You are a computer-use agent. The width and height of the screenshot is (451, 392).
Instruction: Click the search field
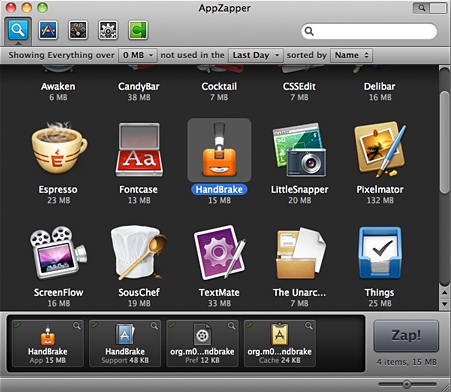coord(369,31)
